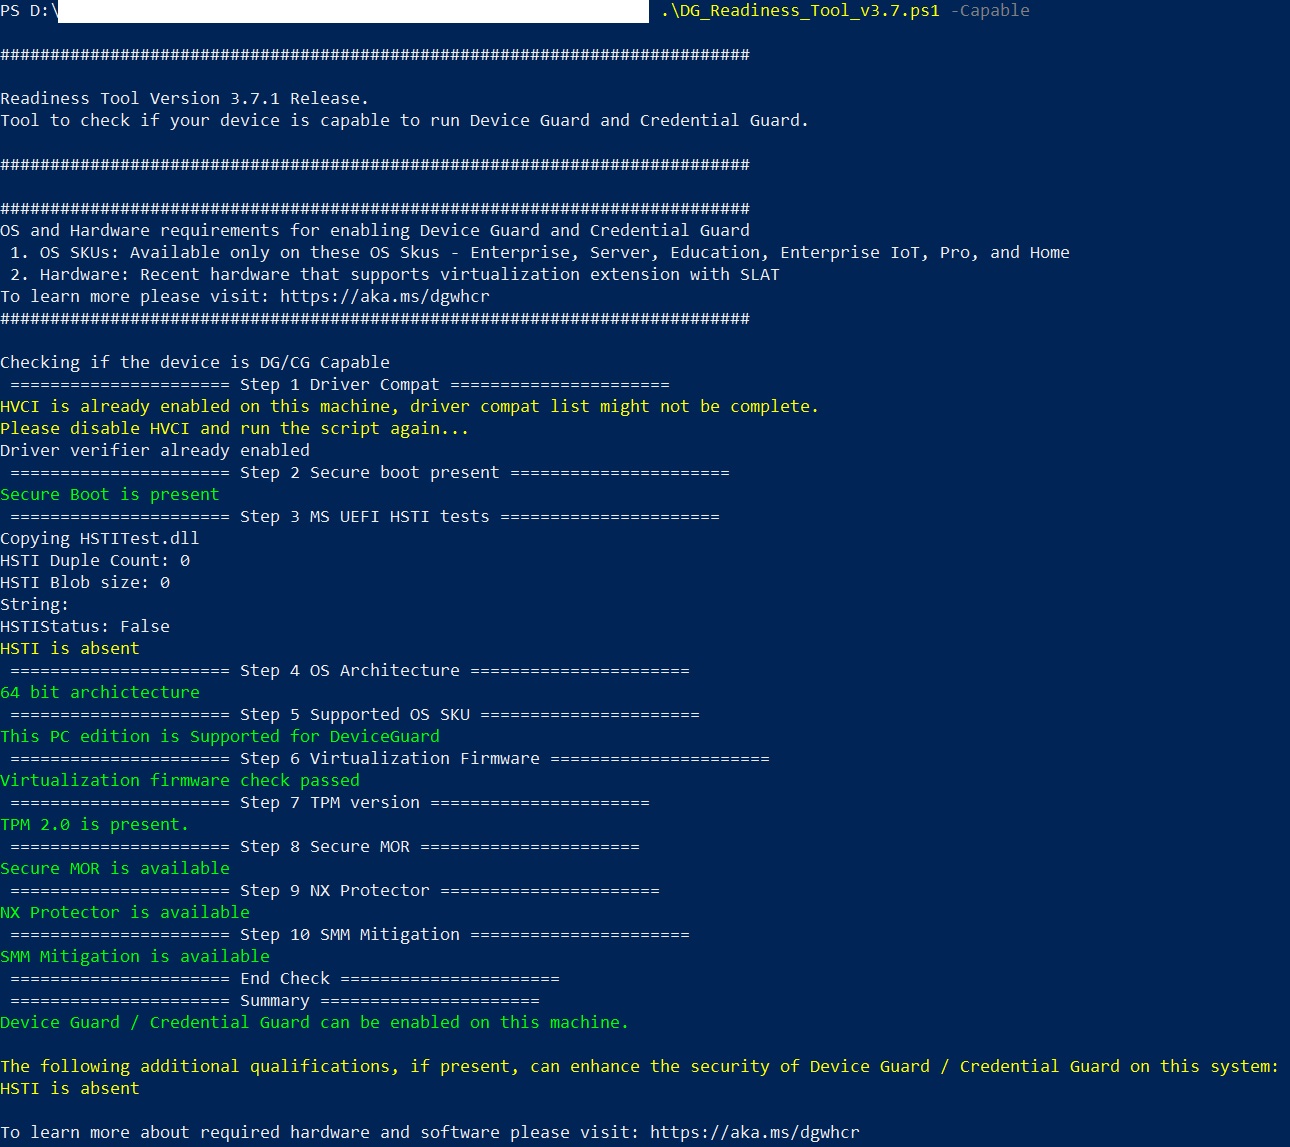1290x1147 pixels.
Task: Click the line 'Tool to check if your device is capable'
Action: tap(404, 120)
